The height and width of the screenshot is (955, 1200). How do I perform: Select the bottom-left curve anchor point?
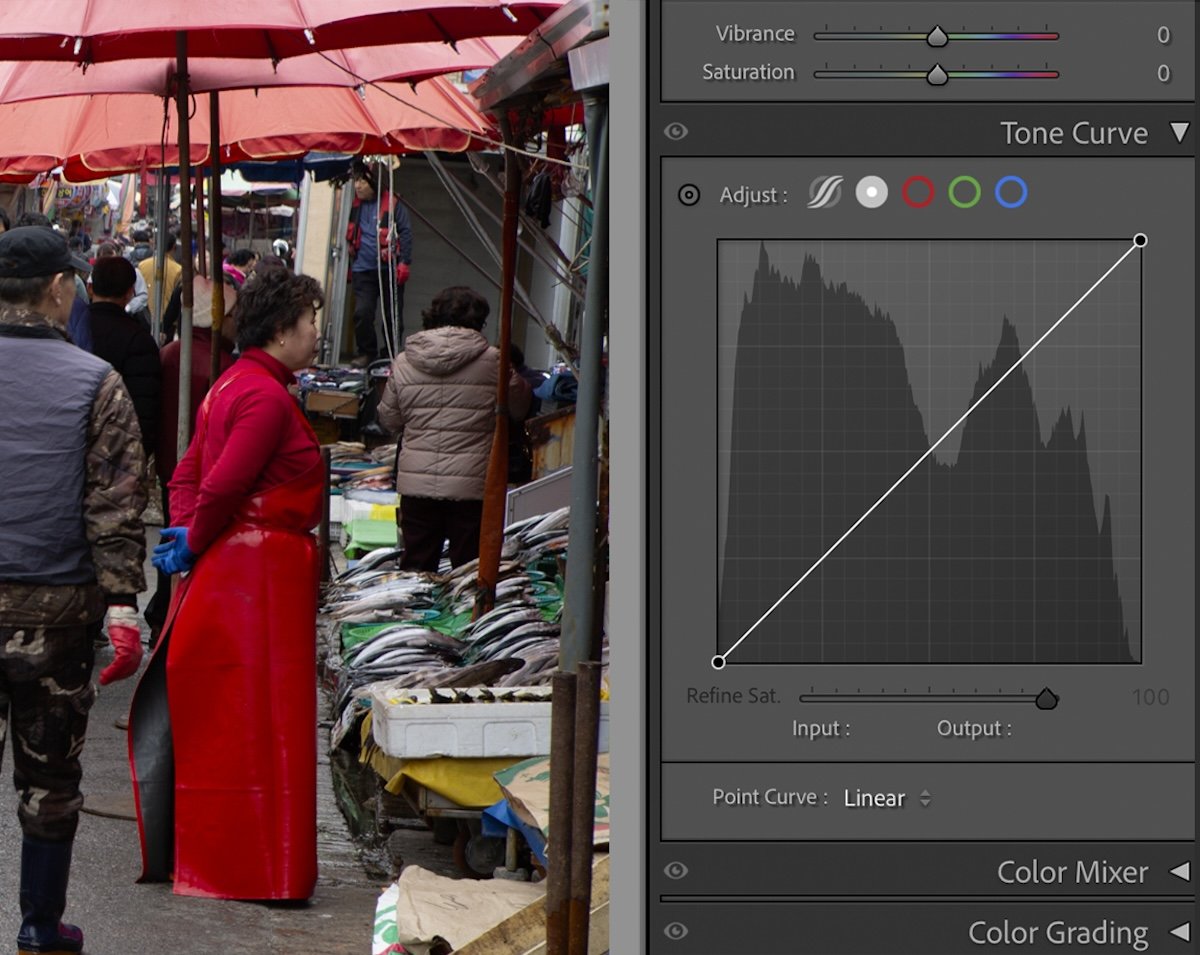pos(721,661)
